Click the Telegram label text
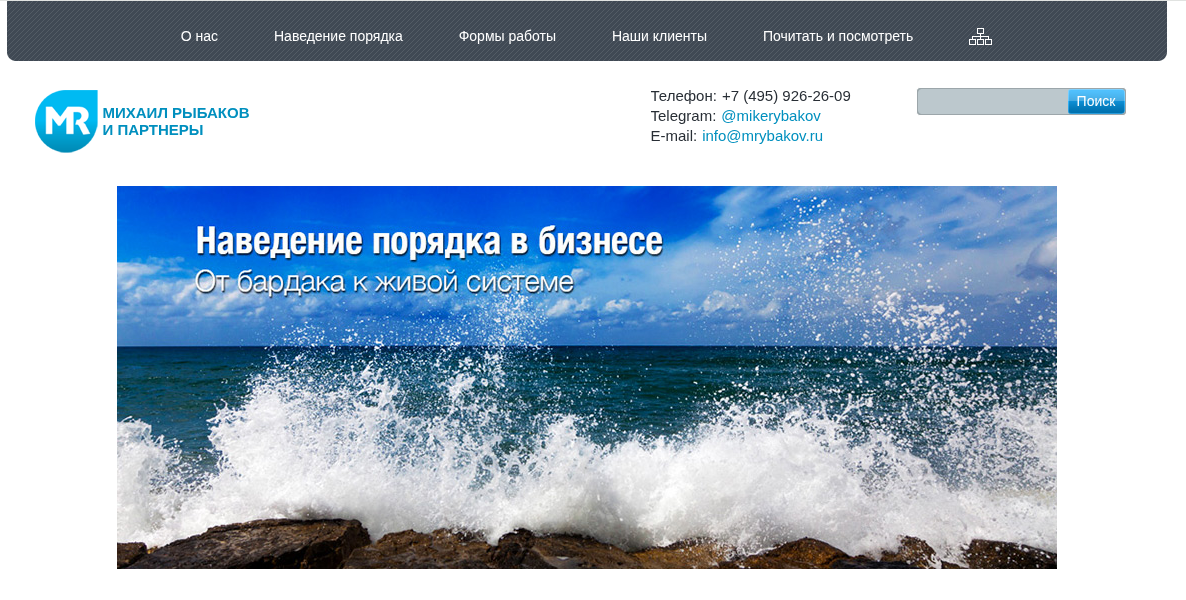Viewport: 1186px width, 600px height. tap(683, 116)
